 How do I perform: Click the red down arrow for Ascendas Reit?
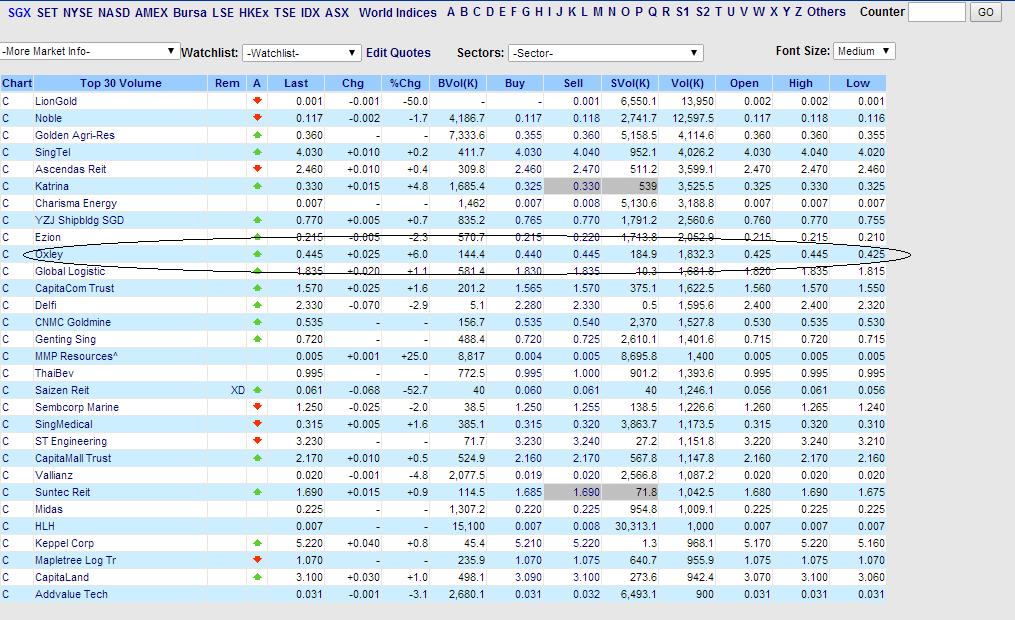(x=257, y=168)
